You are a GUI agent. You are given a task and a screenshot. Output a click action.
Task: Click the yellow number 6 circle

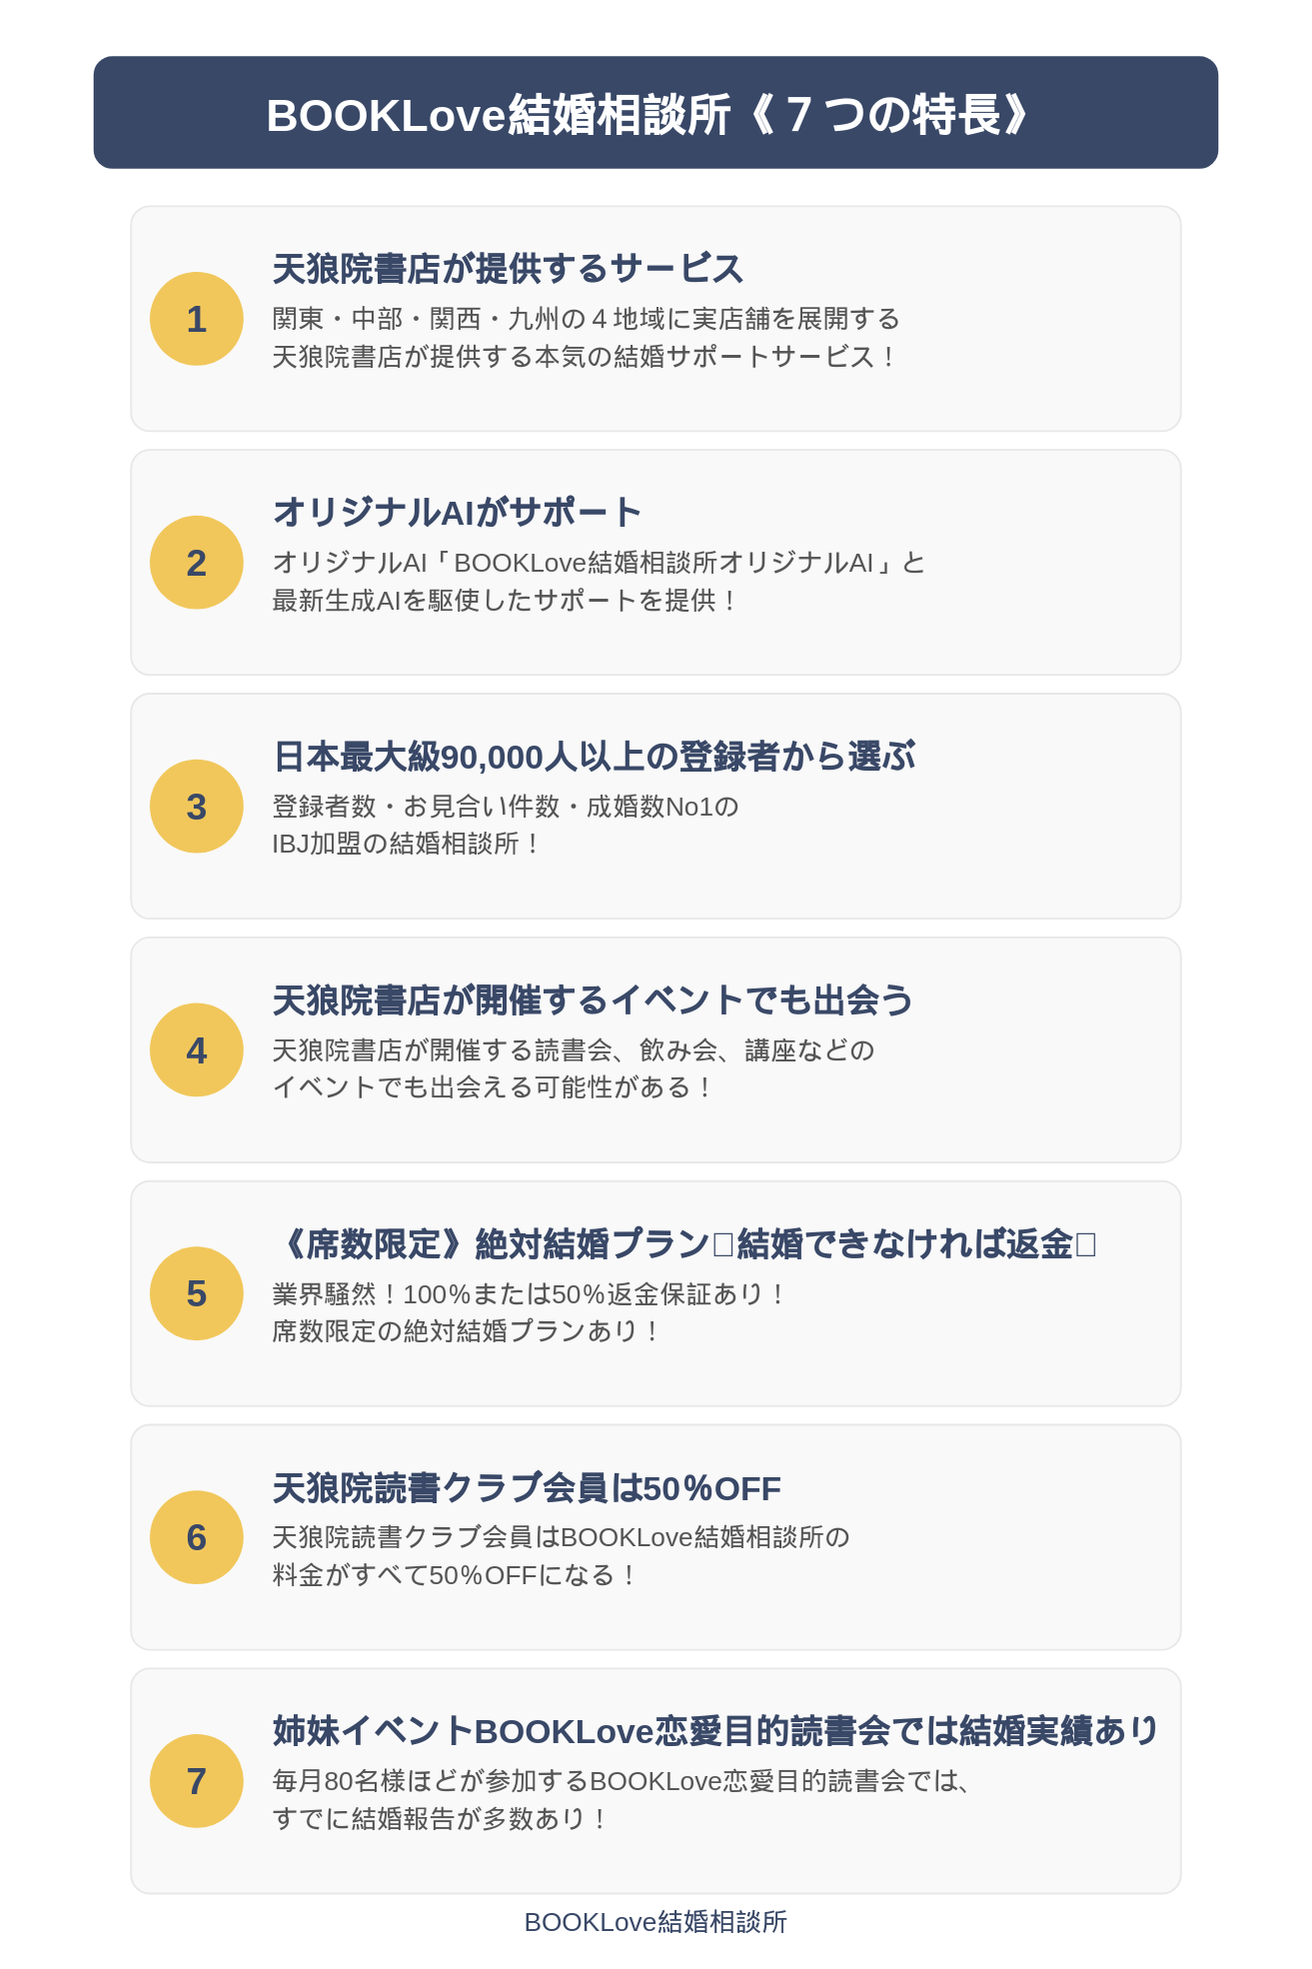[196, 1538]
